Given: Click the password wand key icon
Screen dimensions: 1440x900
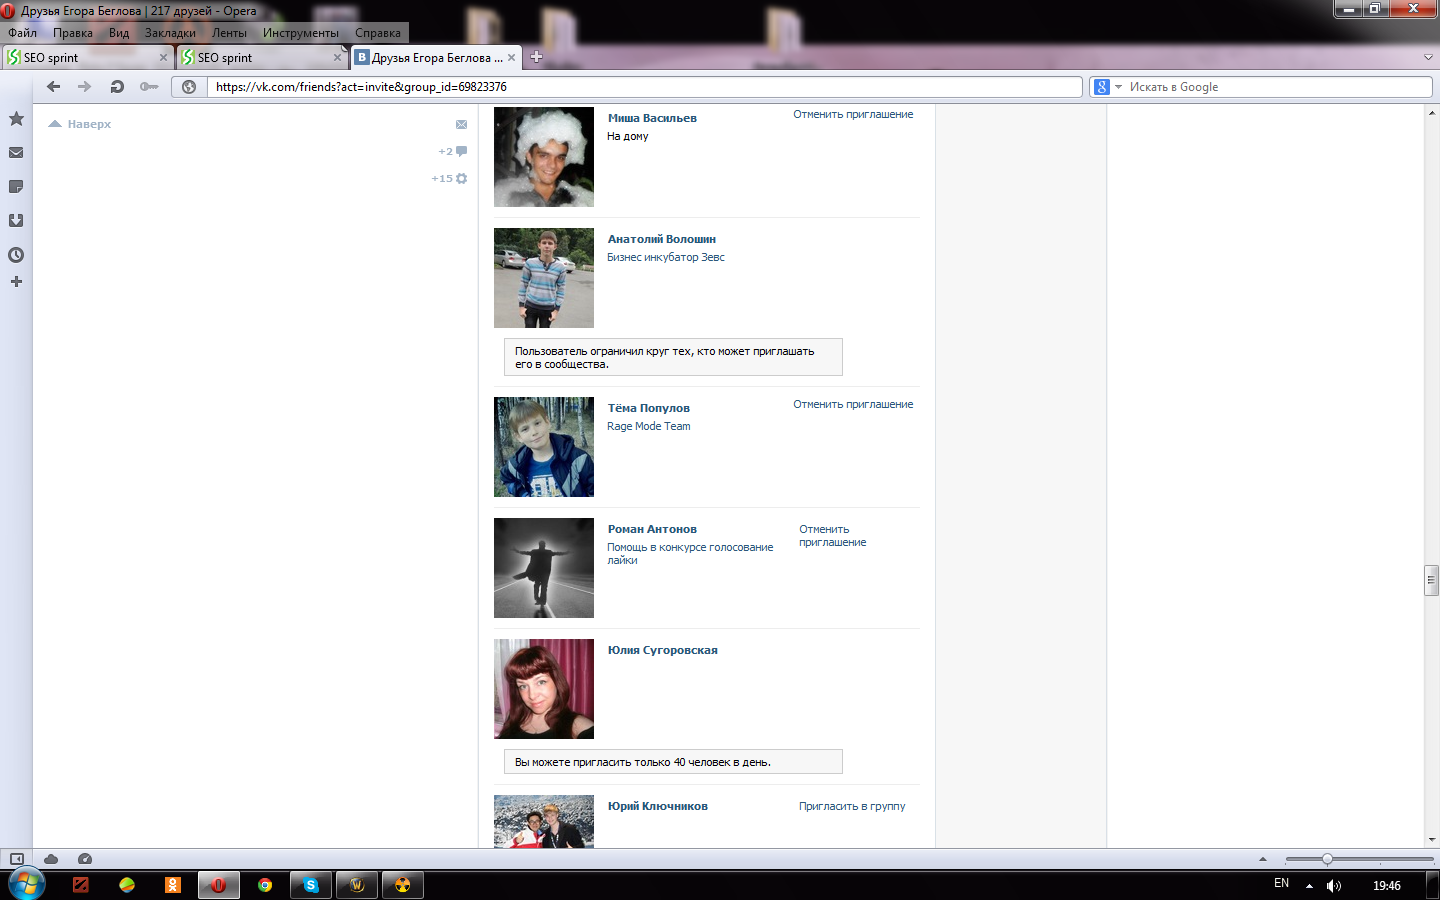Looking at the screenshot, I should (149, 87).
